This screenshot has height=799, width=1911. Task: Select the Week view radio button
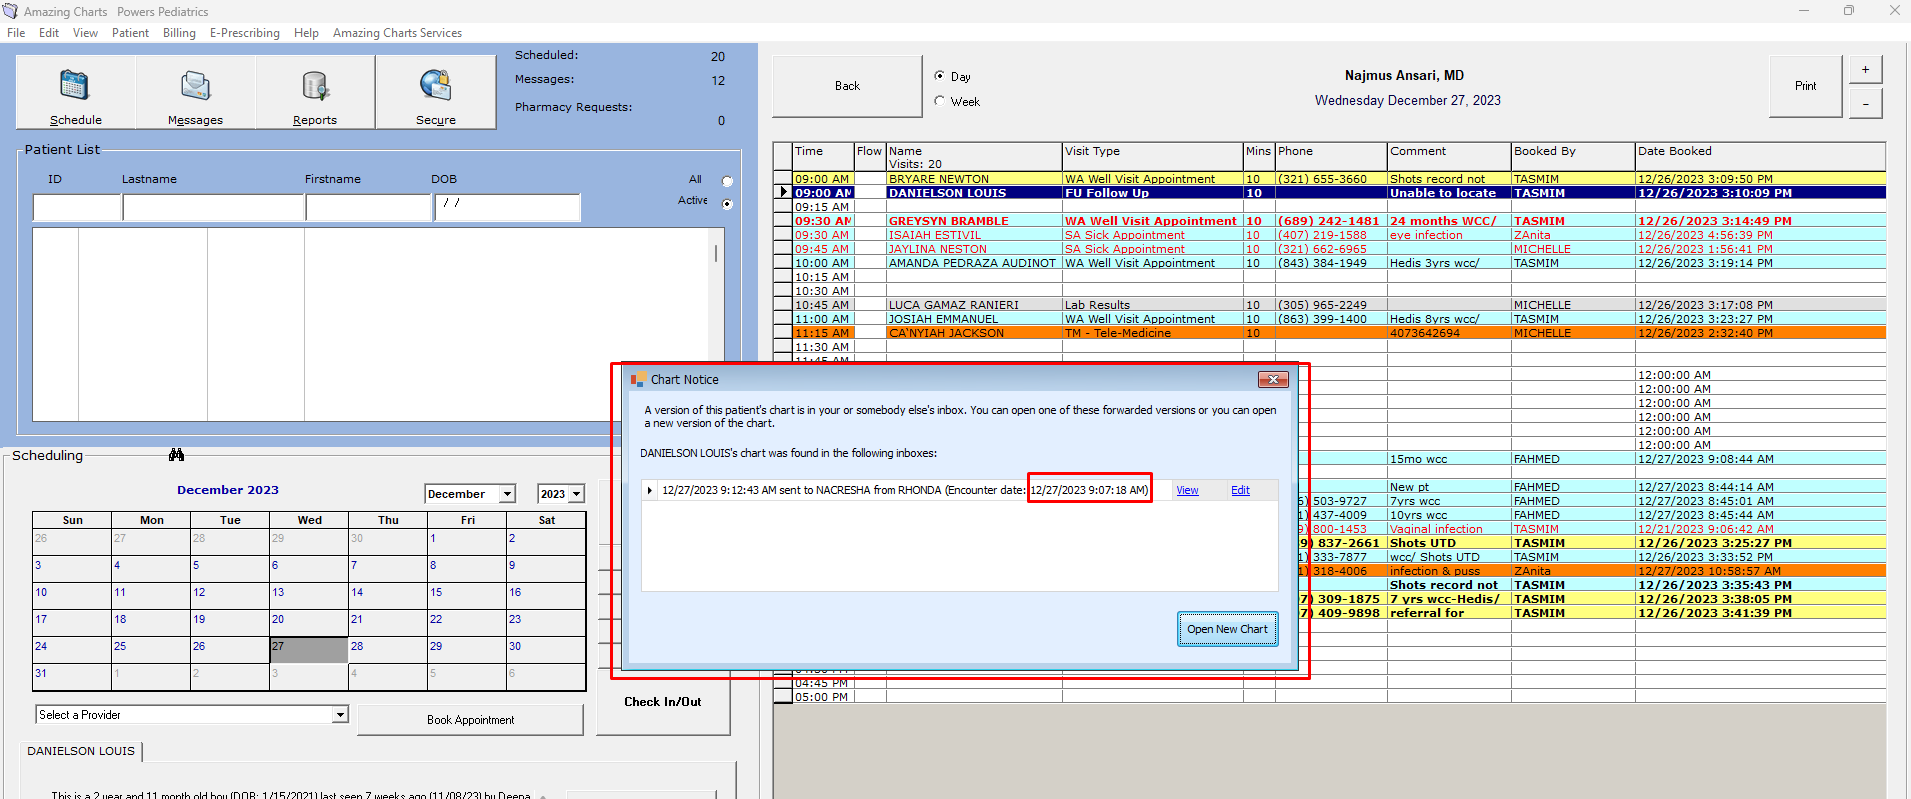939,101
